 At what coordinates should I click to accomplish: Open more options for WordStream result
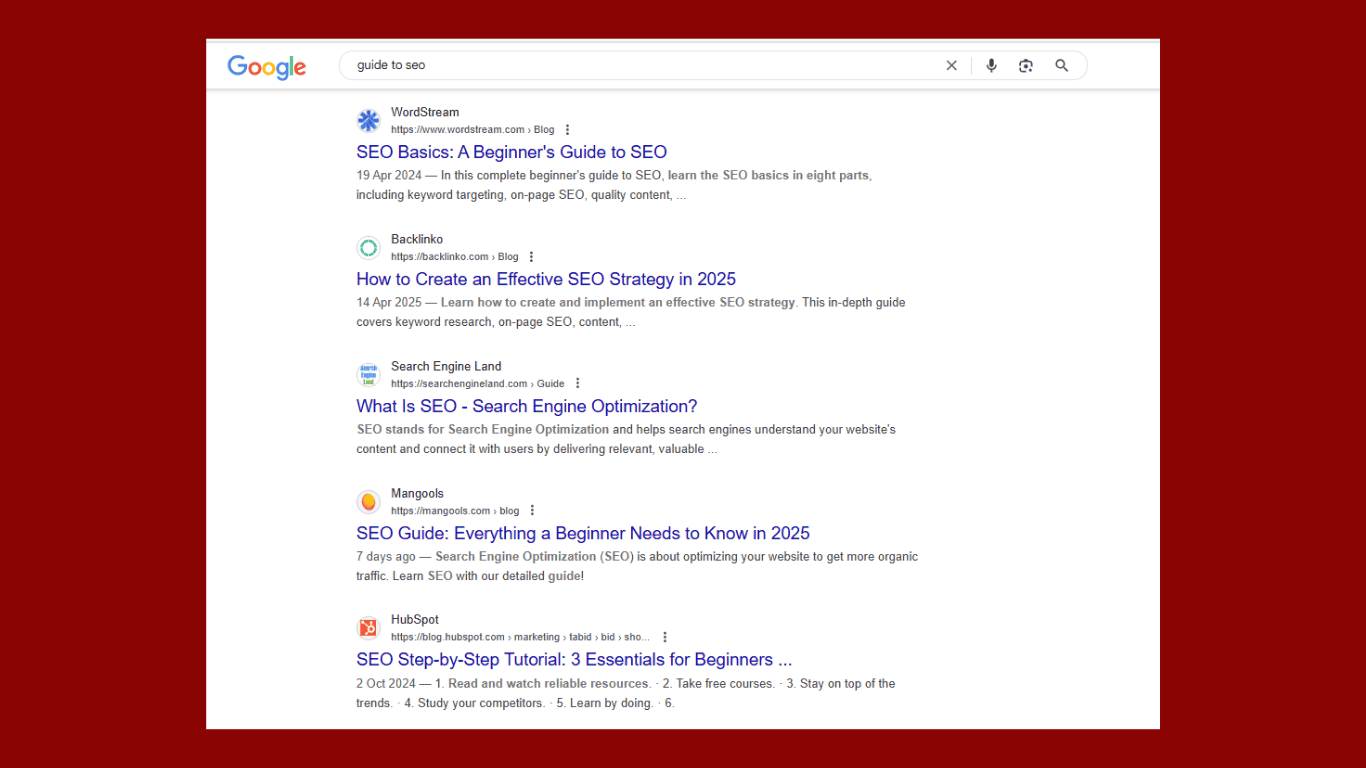pyautogui.click(x=567, y=130)
